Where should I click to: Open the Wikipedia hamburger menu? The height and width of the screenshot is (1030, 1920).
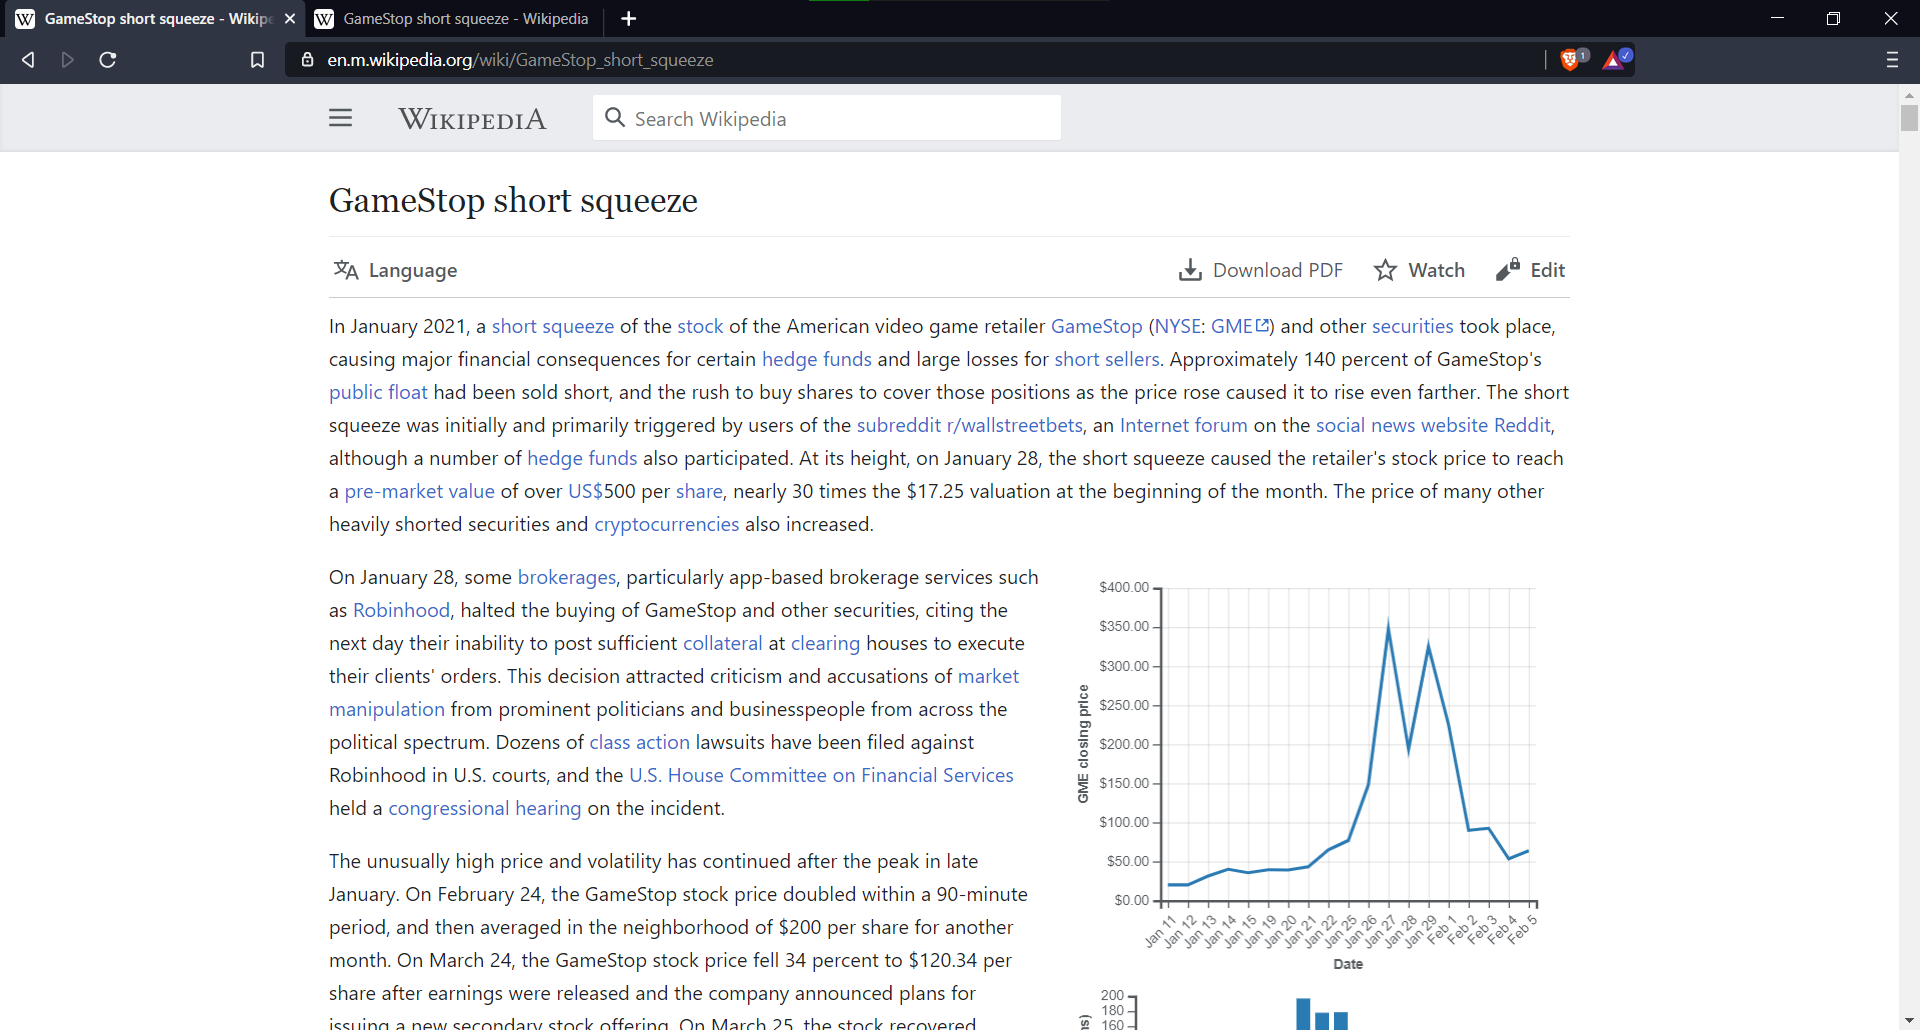pos(340,118)
